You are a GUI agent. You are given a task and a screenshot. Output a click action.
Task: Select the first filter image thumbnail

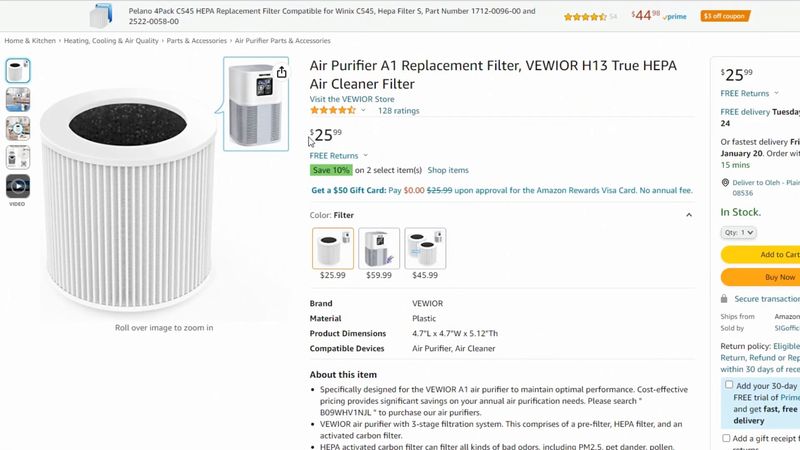18,70
